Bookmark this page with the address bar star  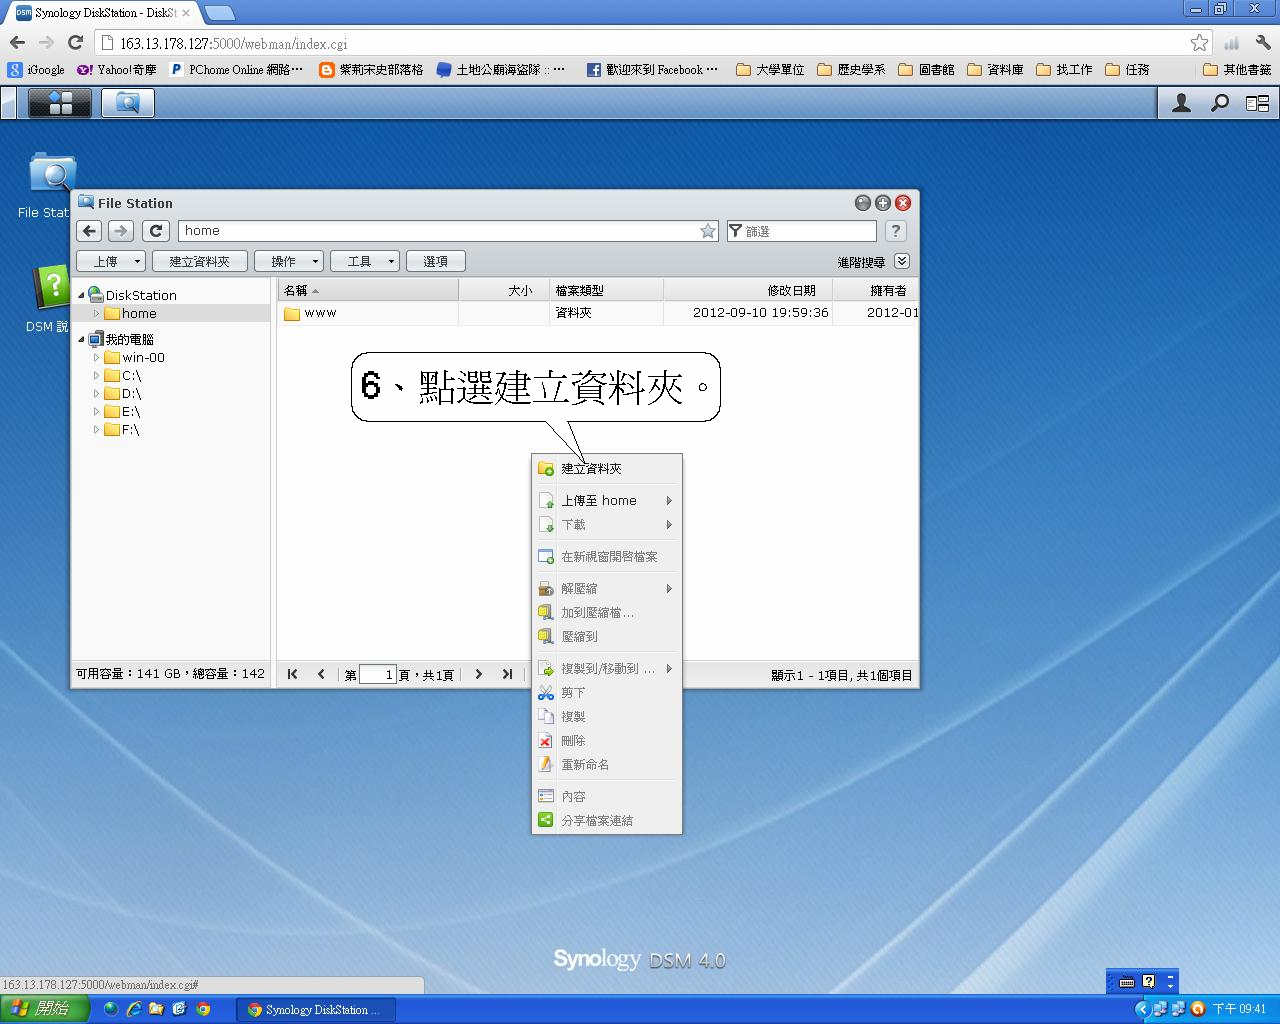pyautogui.click(x=1199, y=43)
